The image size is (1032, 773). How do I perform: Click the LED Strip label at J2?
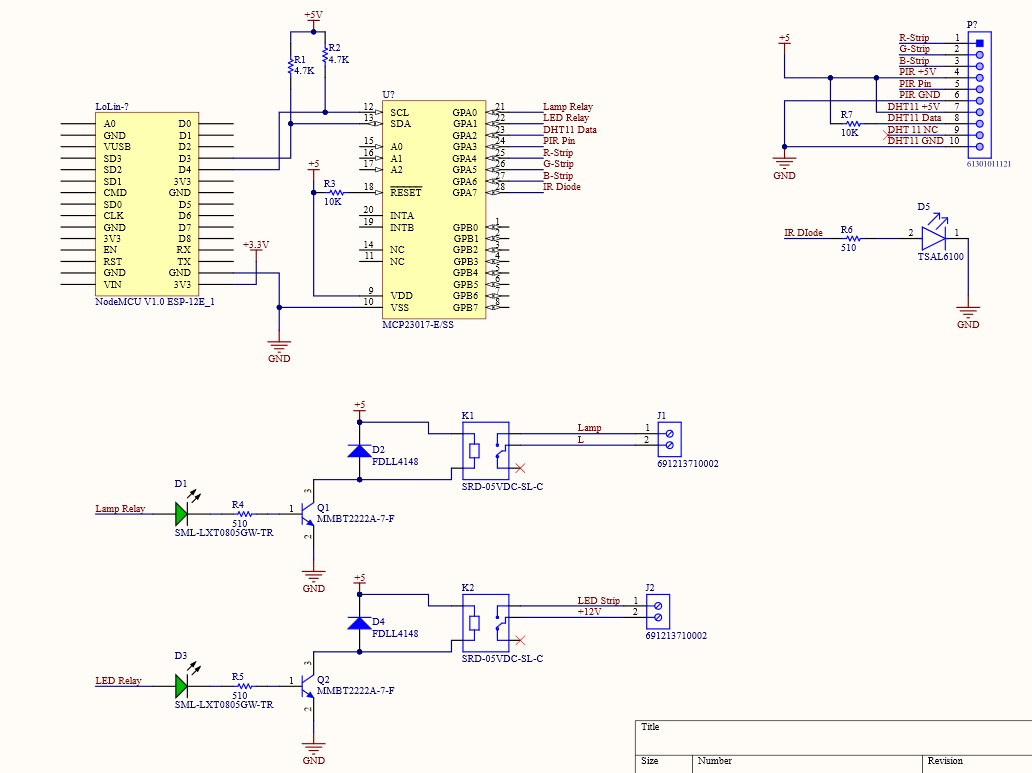599,600
